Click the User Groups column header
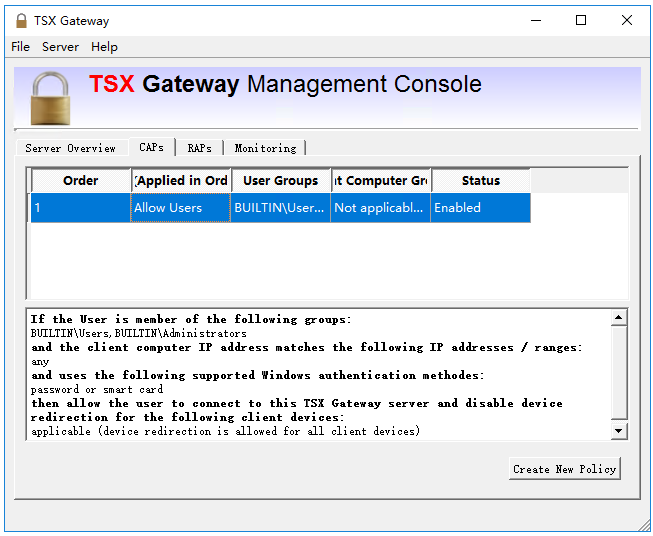This screenshot has height=536, width=653. tap(281, 180)
